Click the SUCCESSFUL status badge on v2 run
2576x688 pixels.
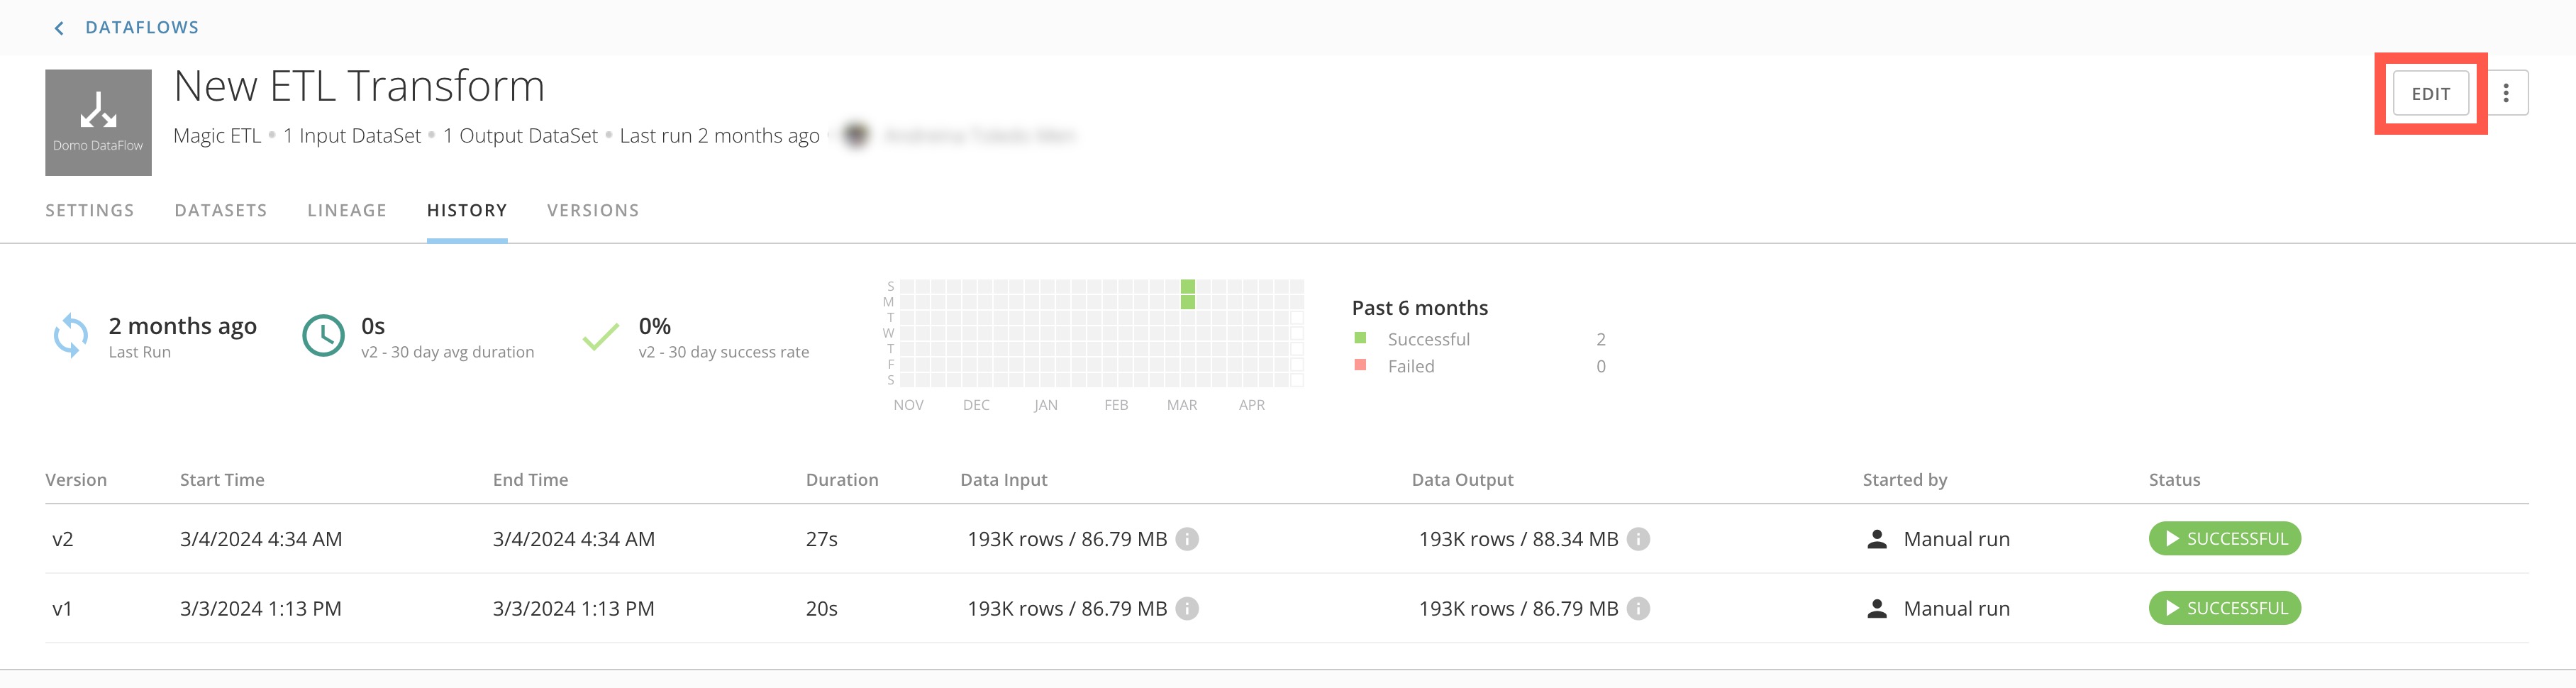coord(2224,538)
